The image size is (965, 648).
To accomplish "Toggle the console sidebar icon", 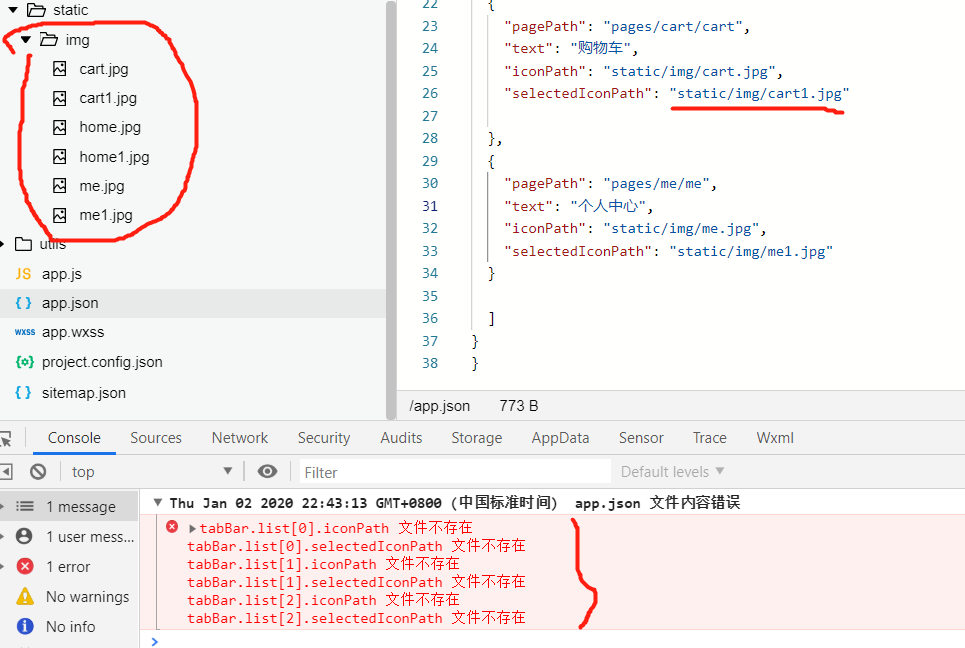I will pyautogui.click(x=6, y=472).
